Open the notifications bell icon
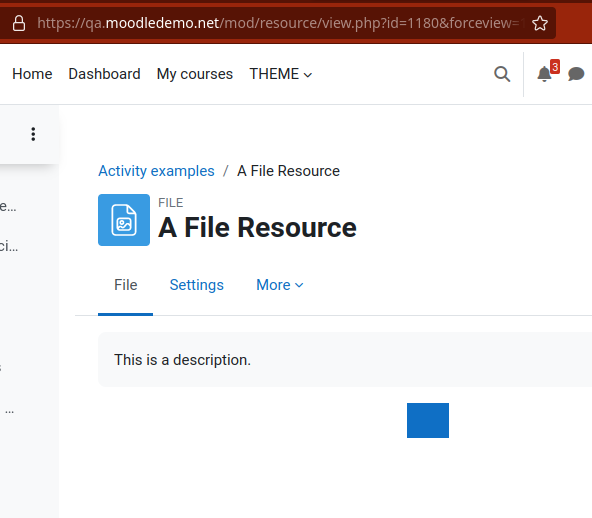 tap(544, 74)
